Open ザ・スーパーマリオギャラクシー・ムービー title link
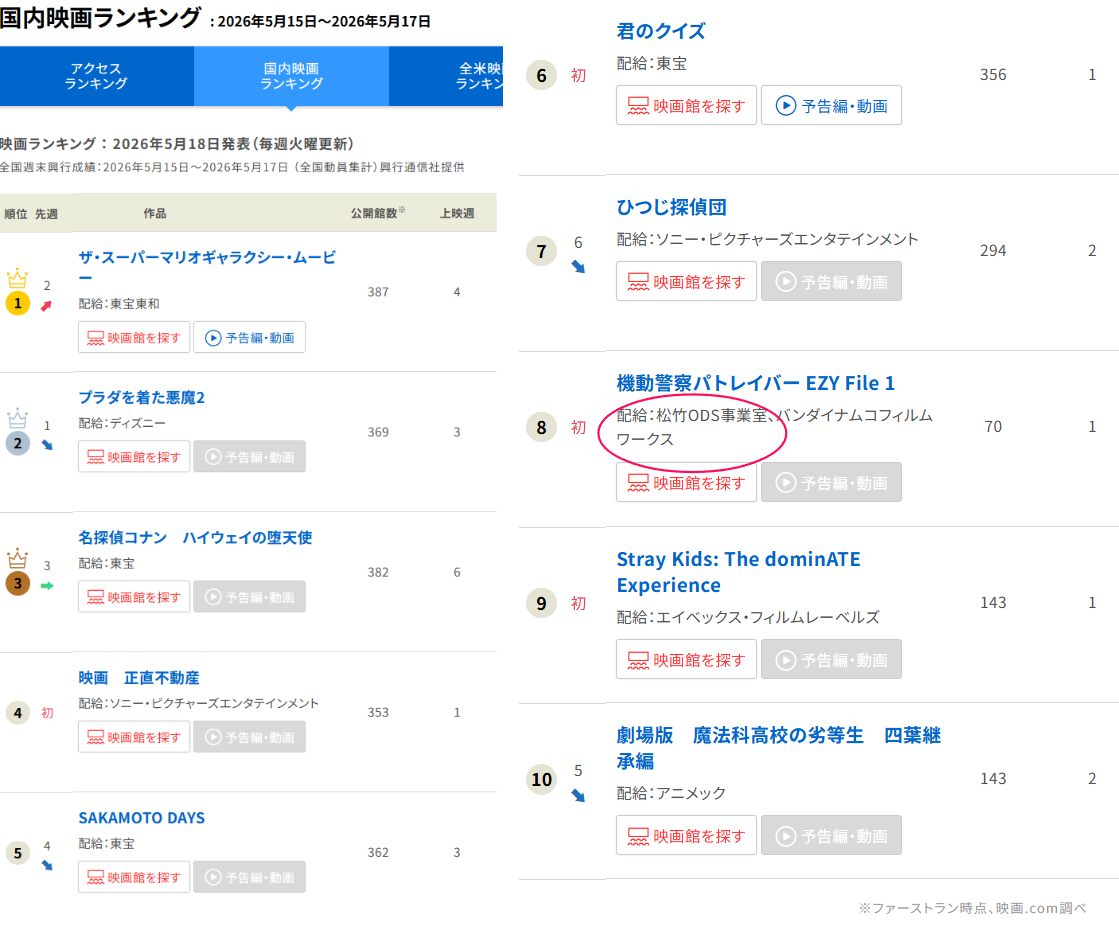The image size is (1119, 925). click(207, 267)
